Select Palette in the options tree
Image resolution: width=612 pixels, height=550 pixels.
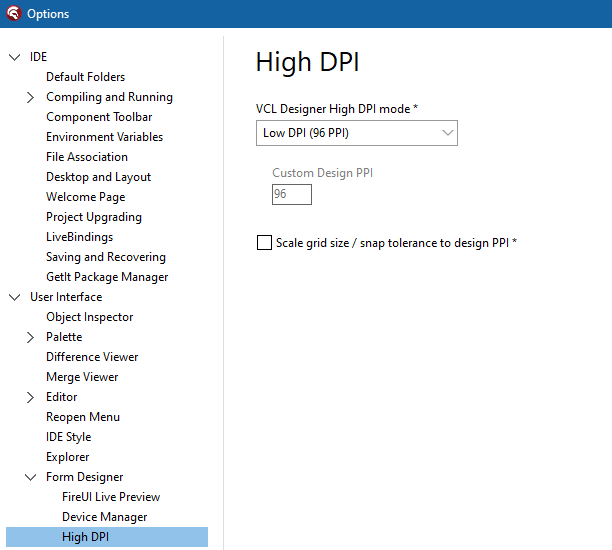pos(64,337)
